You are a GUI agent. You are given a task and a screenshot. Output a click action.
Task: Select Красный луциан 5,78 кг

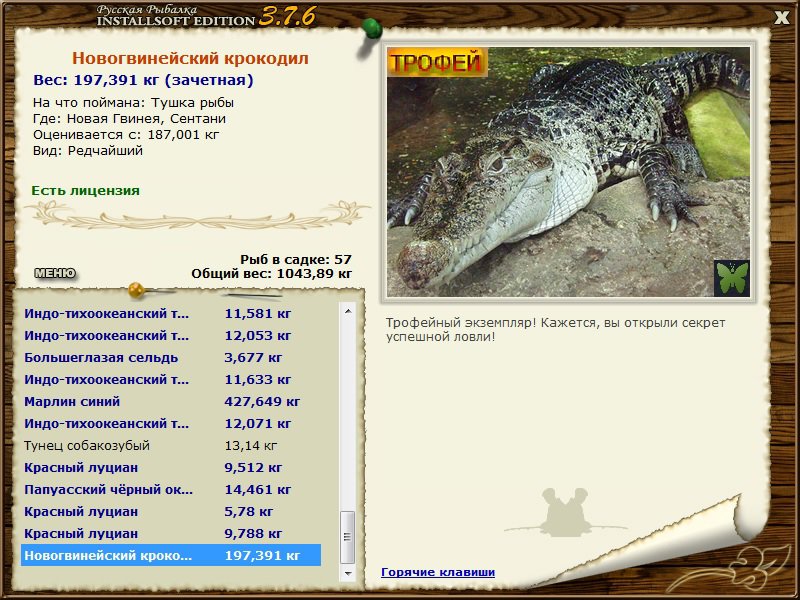pyautogui.click(x=171, y=511)
